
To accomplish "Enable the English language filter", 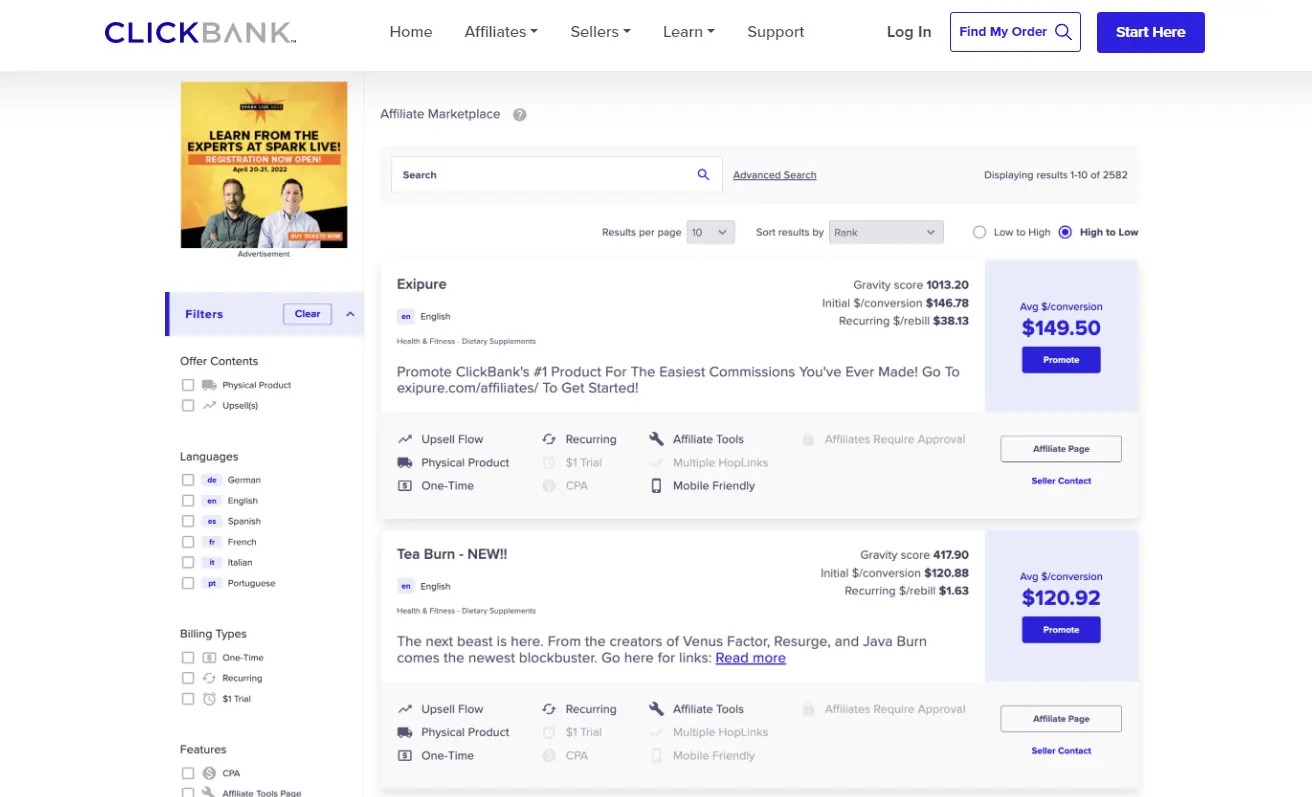I will tap(188, 501).
